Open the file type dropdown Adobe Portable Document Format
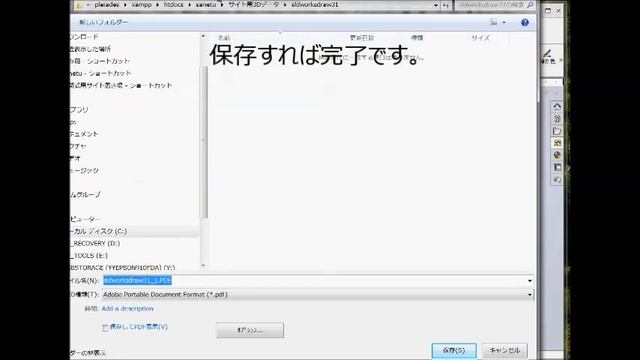Screen dimensions: 640x360 (318, 294)
